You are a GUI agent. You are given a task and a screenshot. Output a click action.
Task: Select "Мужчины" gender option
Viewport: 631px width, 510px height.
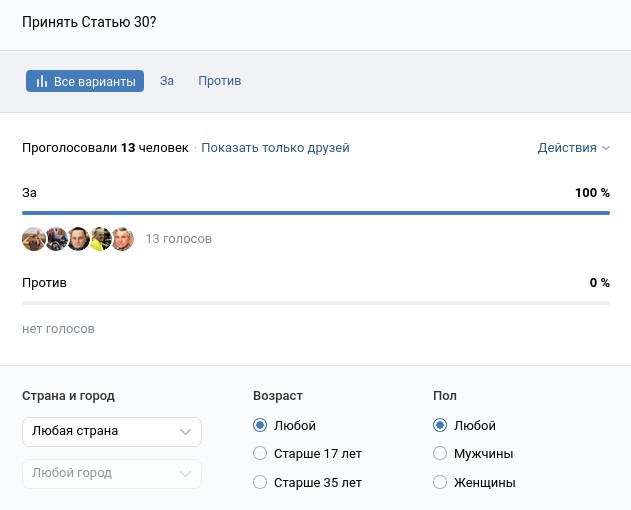tap(440, 453)
